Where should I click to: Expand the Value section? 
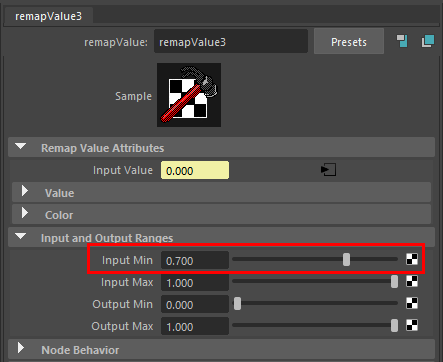(221, 192)
